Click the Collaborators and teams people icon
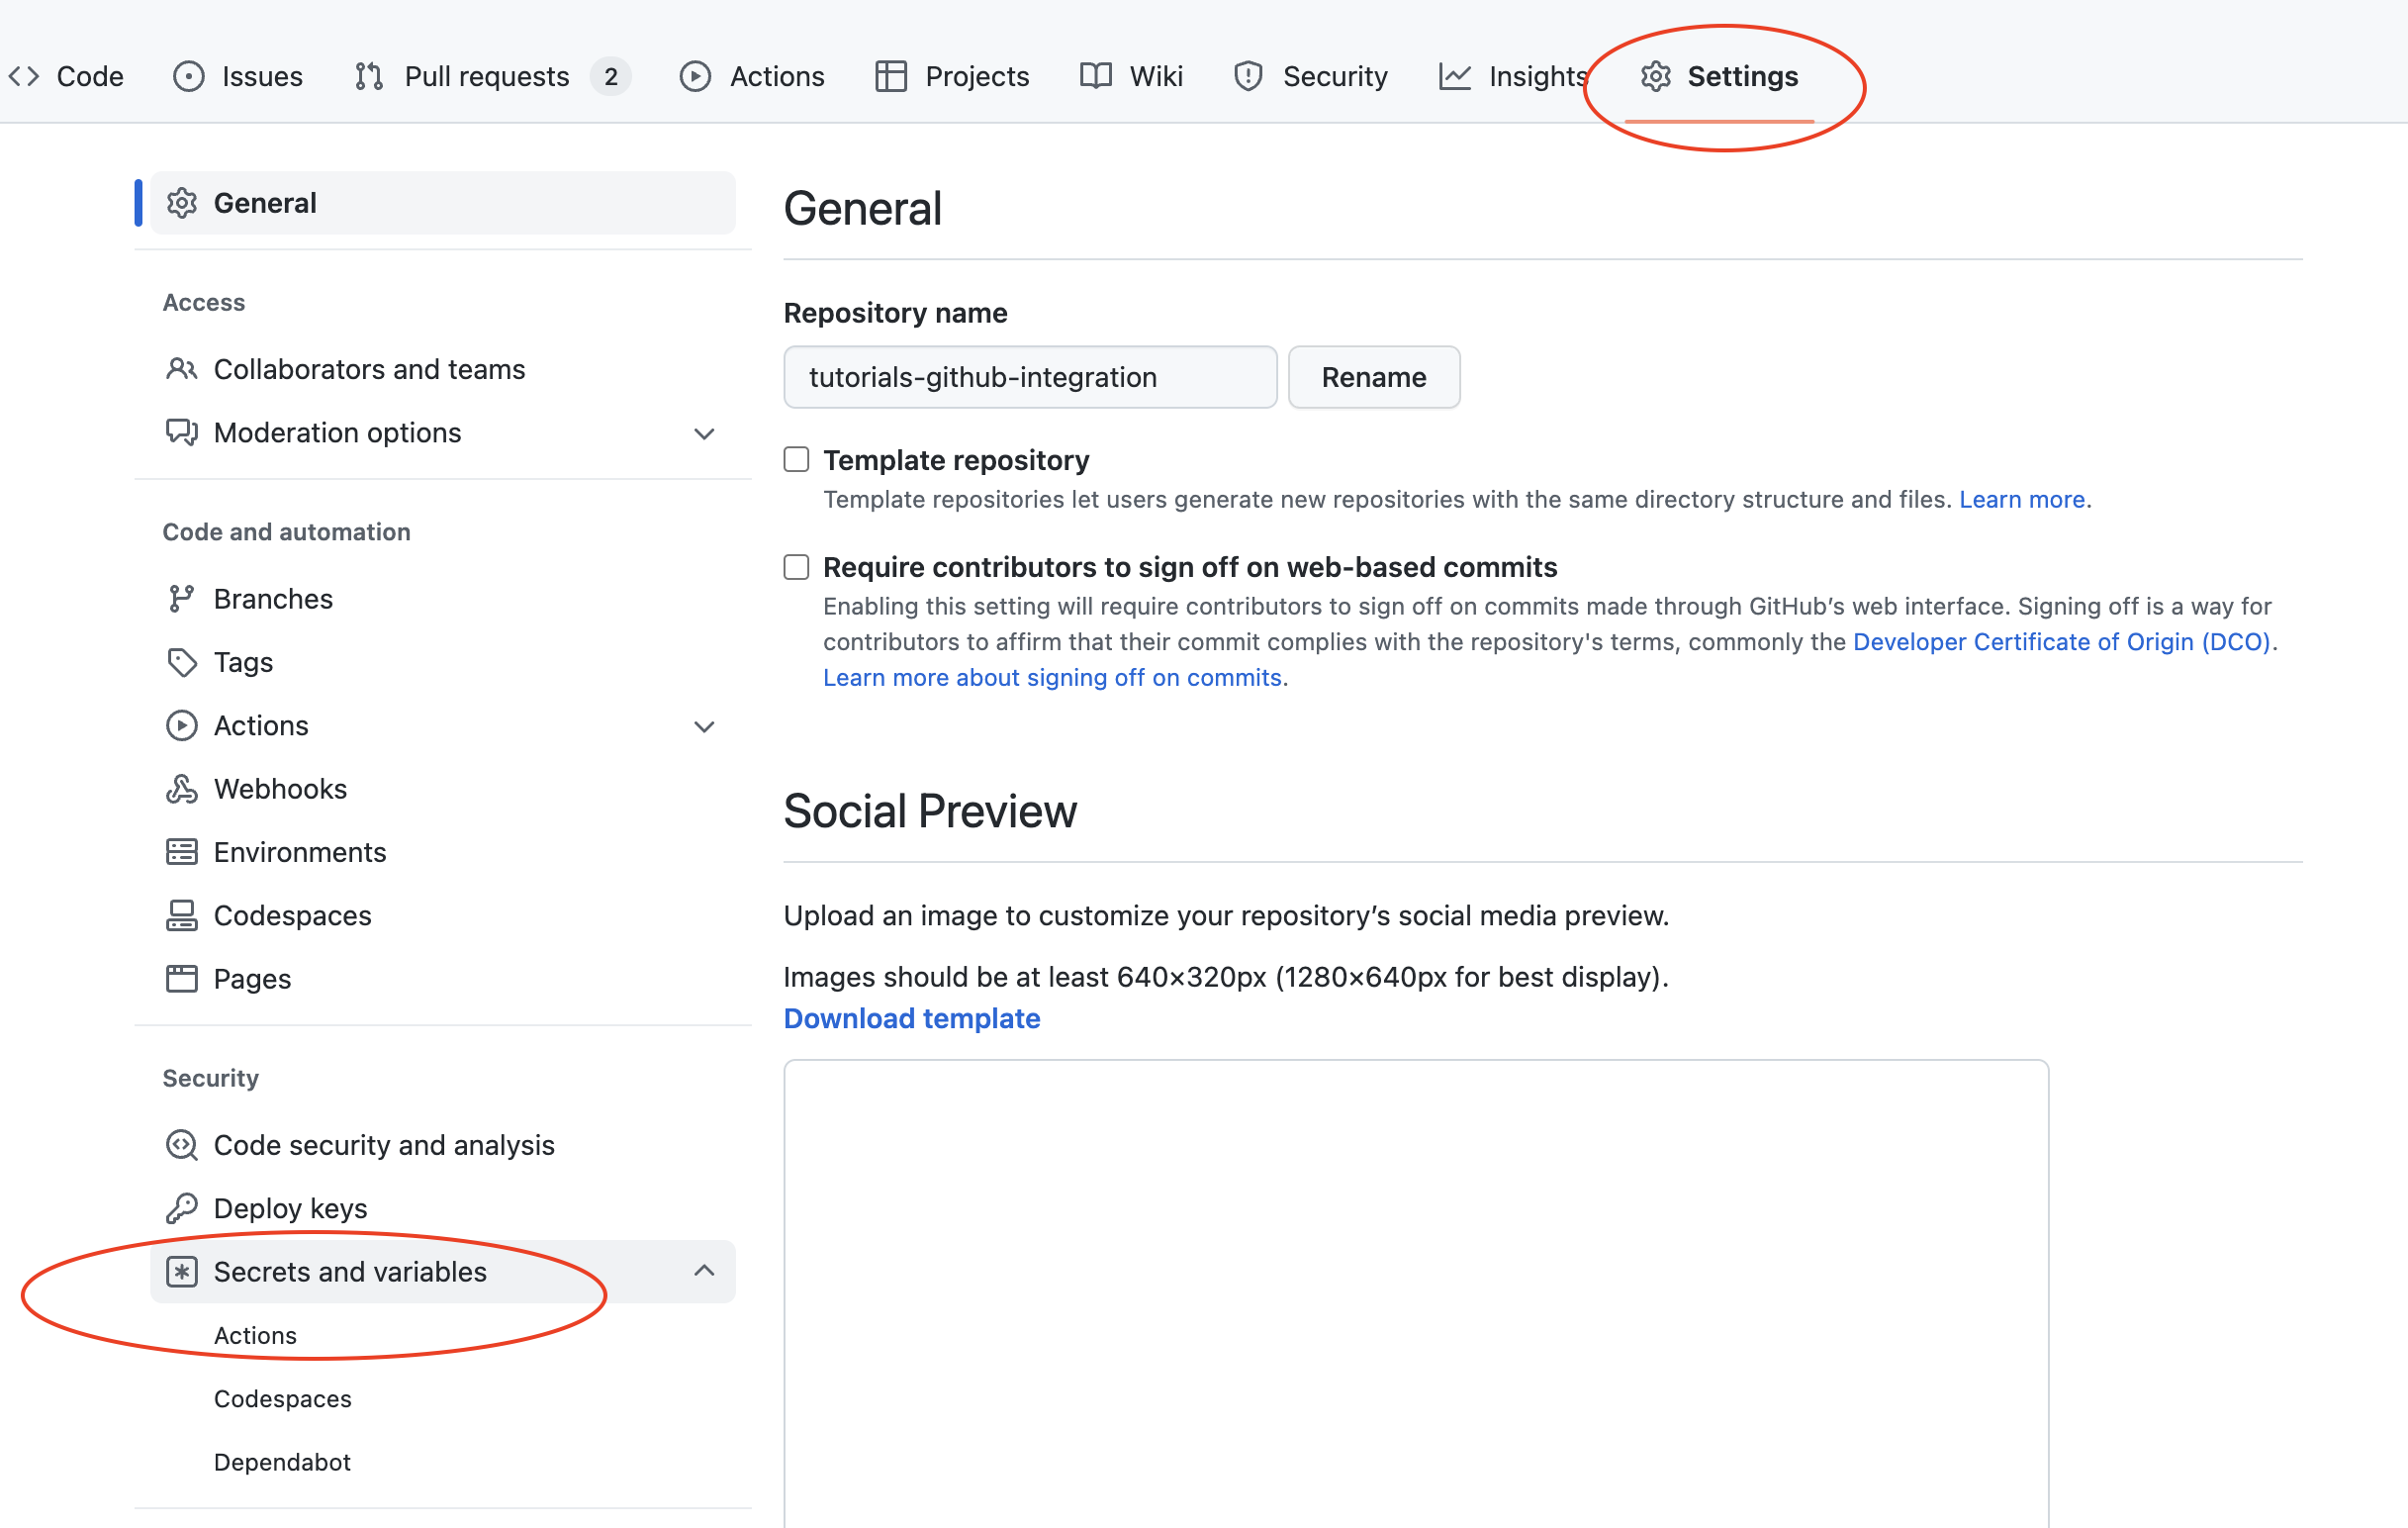 [x=181, y=369]
